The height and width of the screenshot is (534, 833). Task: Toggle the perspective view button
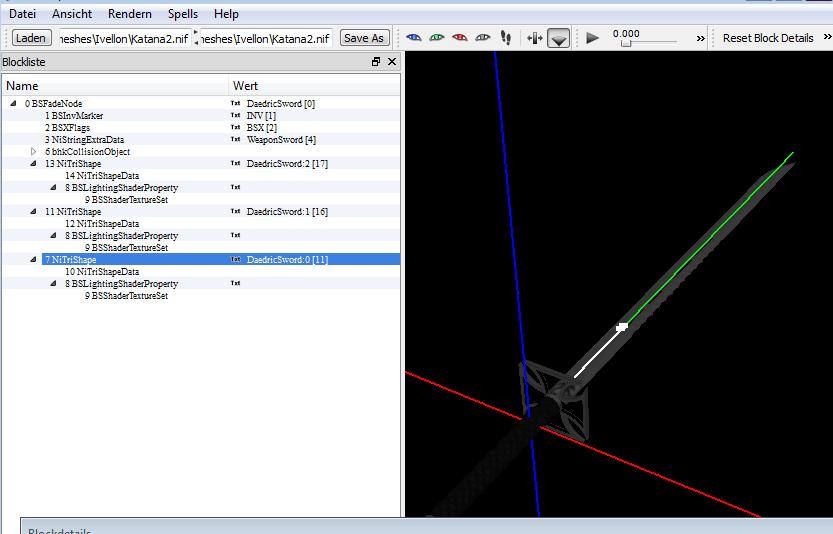559,38
